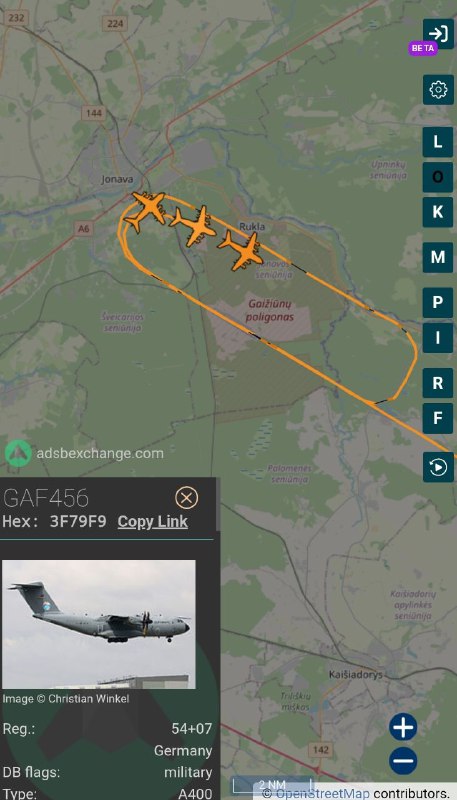The image size is (457, 800).
Task: Click the F button
Action: point(438,418)
